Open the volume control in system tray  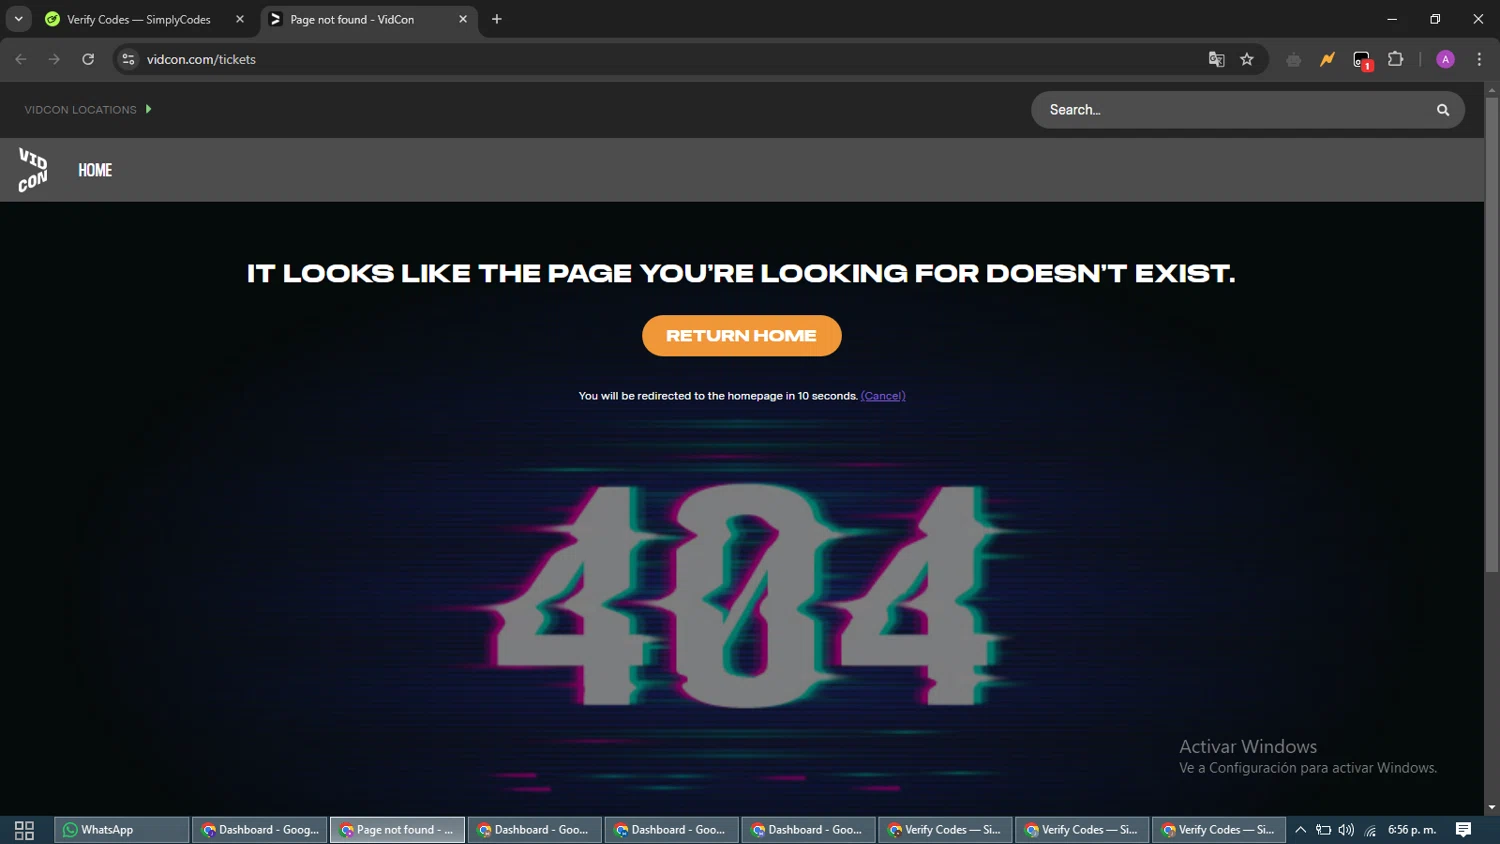[1346, 830]
